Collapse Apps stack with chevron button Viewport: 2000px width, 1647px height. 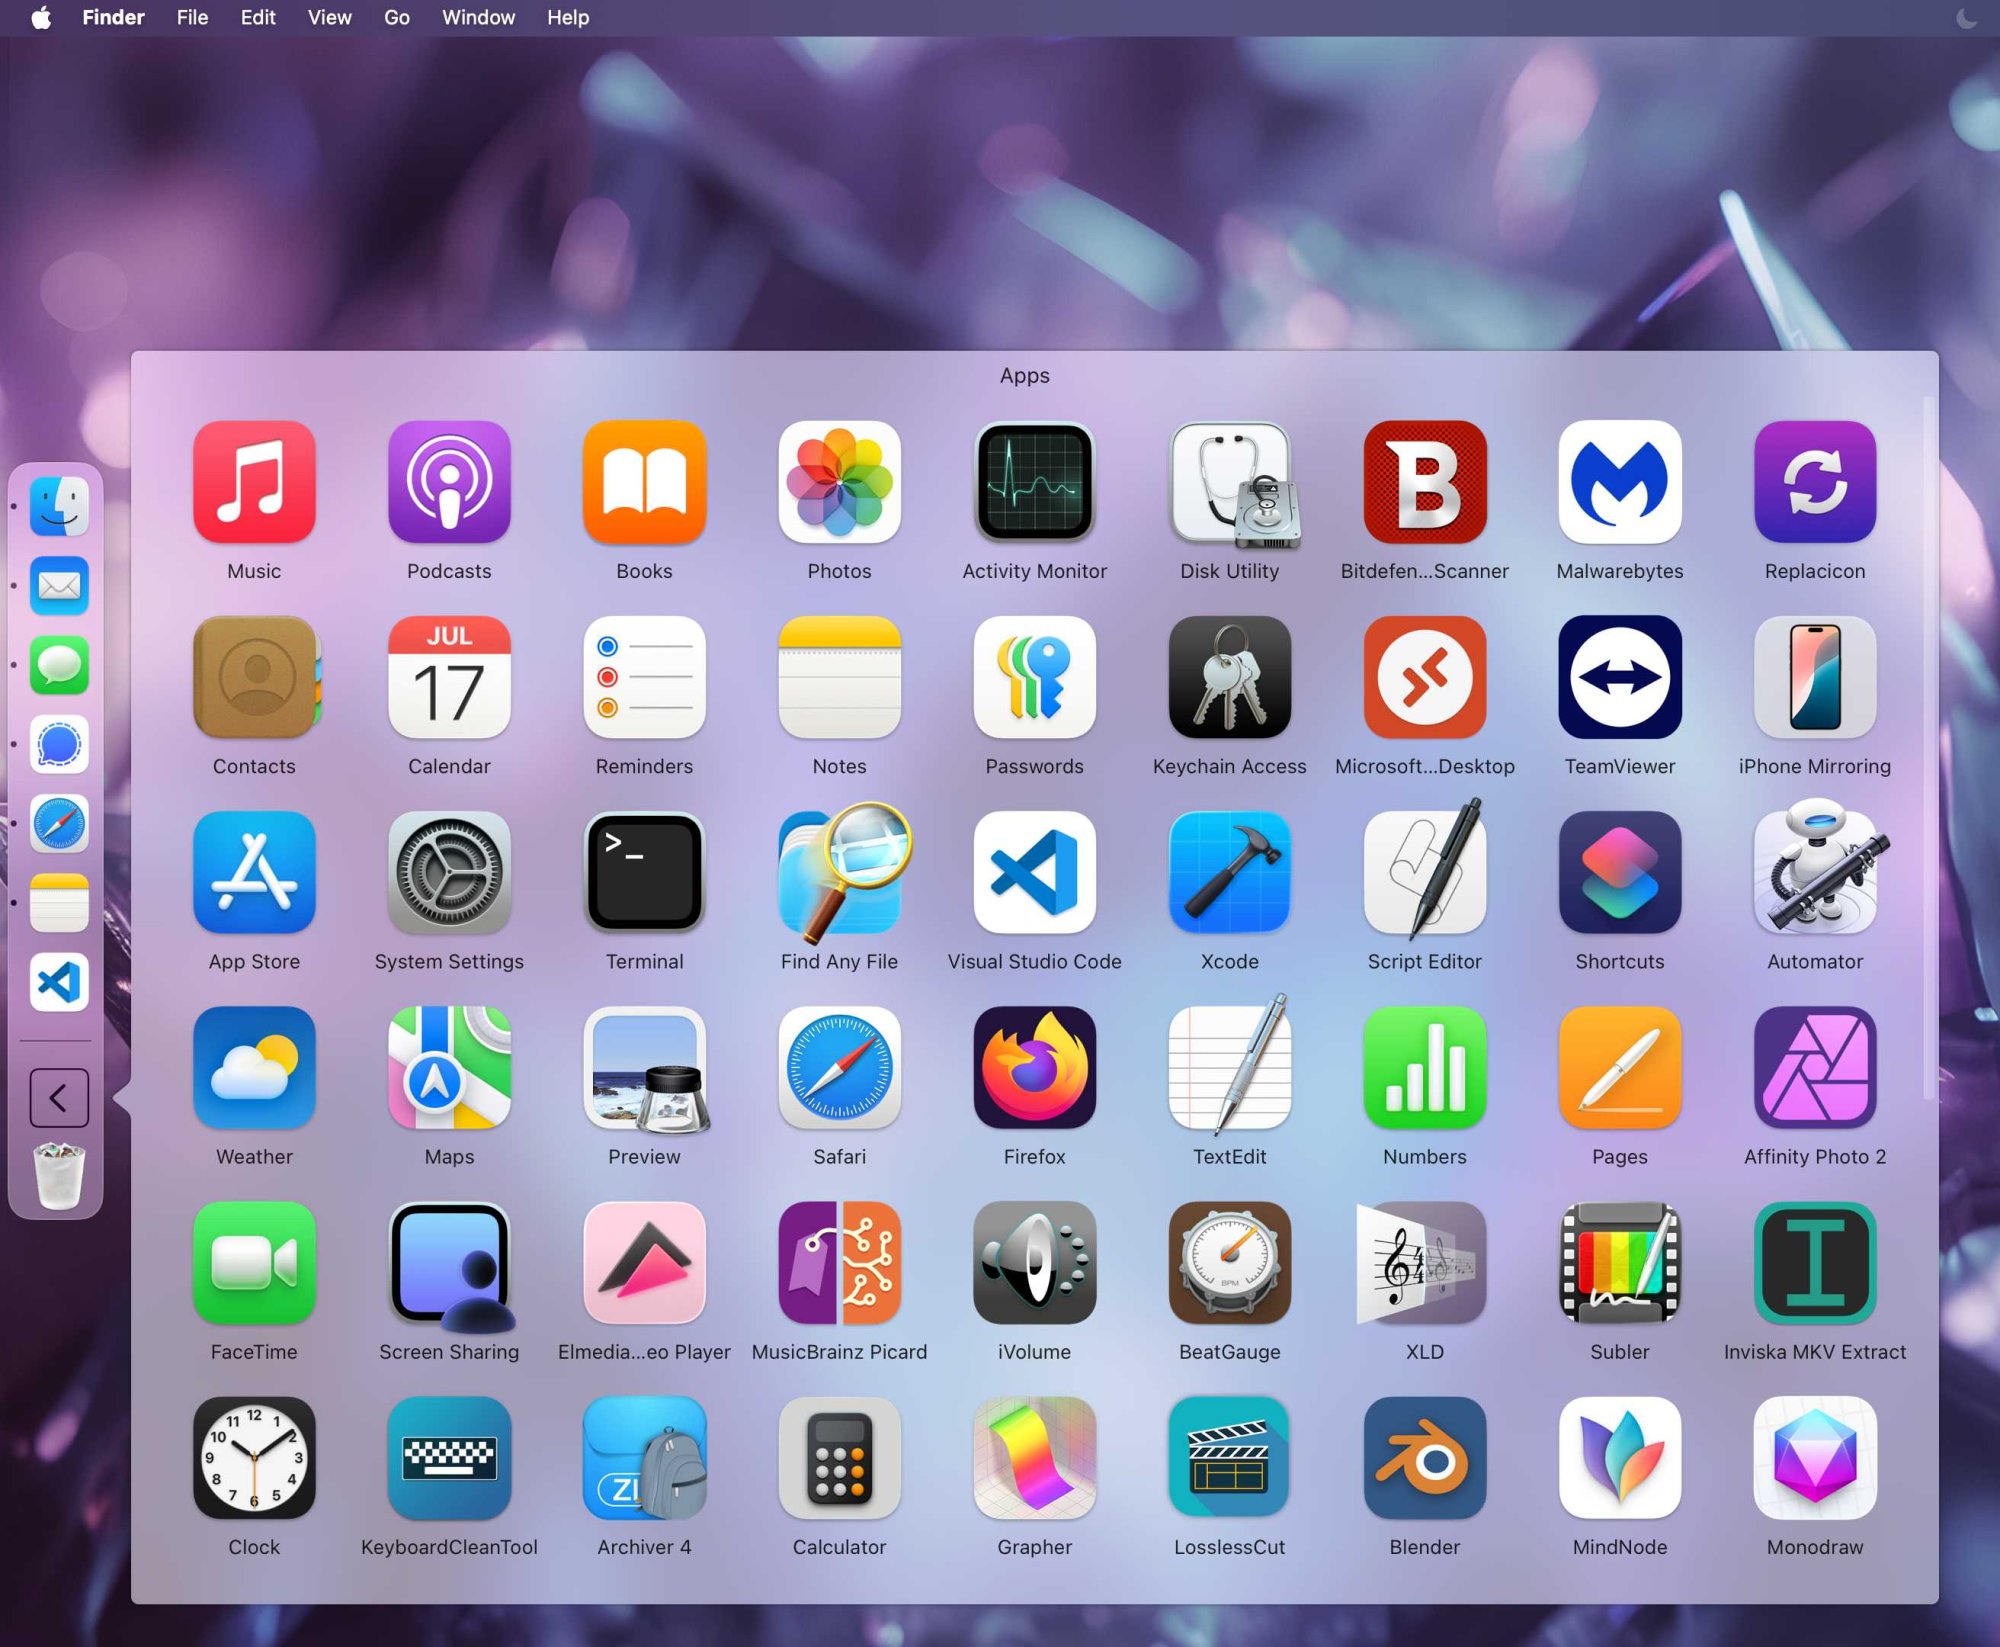59,1098
